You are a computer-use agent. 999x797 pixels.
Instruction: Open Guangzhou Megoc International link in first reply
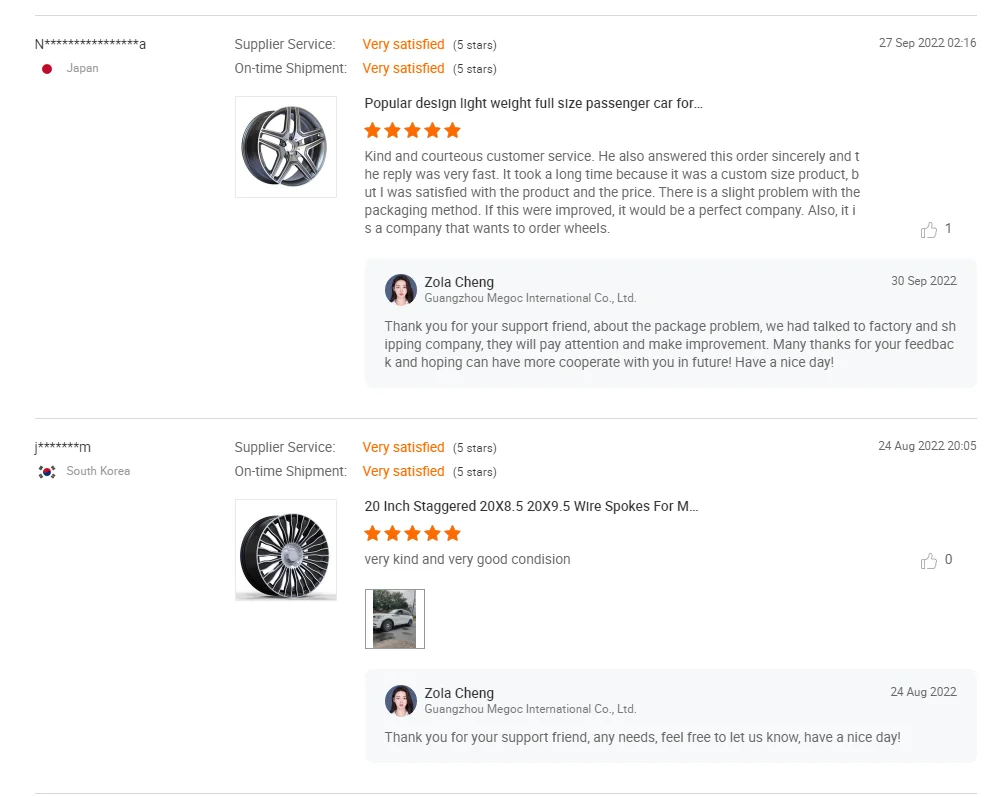tap(530, 298)
